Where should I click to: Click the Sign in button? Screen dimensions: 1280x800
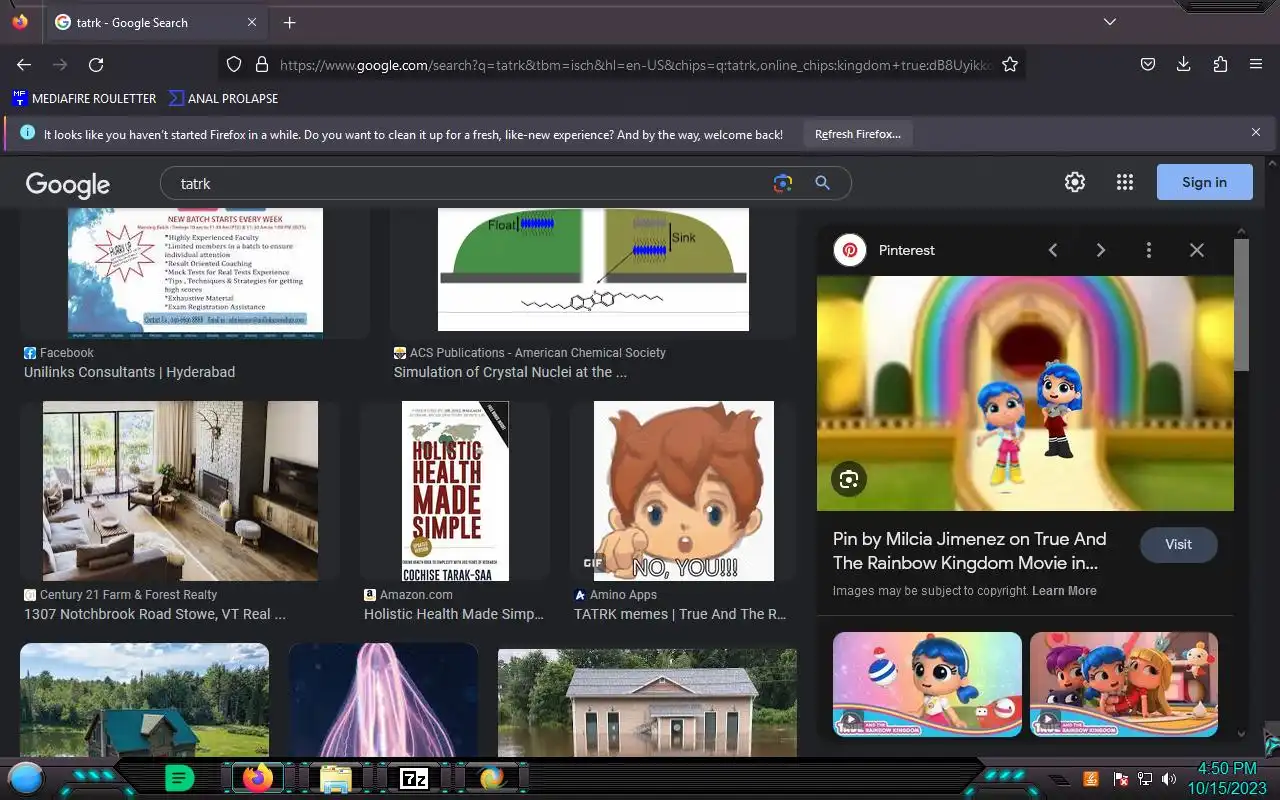(x=1204, y=182)
